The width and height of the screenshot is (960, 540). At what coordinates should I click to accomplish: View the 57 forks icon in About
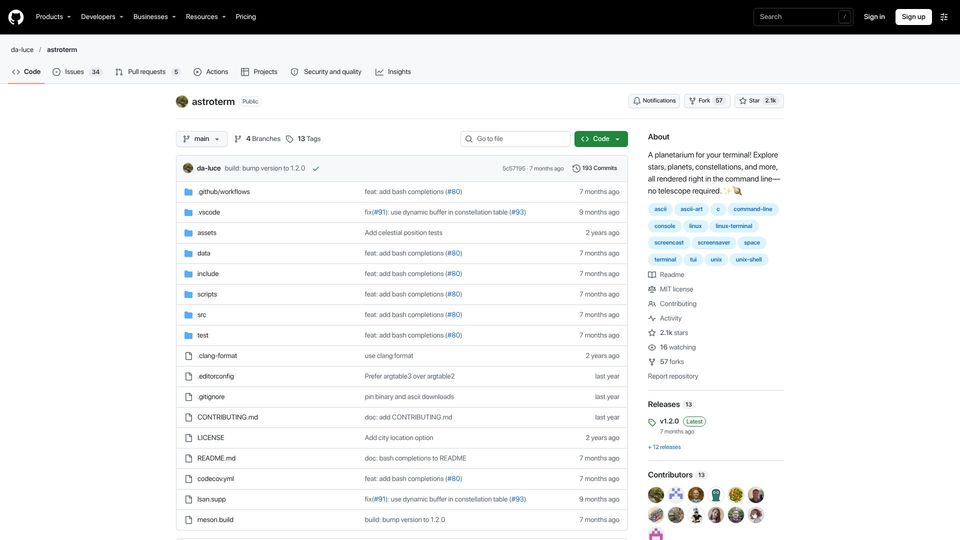652,362
